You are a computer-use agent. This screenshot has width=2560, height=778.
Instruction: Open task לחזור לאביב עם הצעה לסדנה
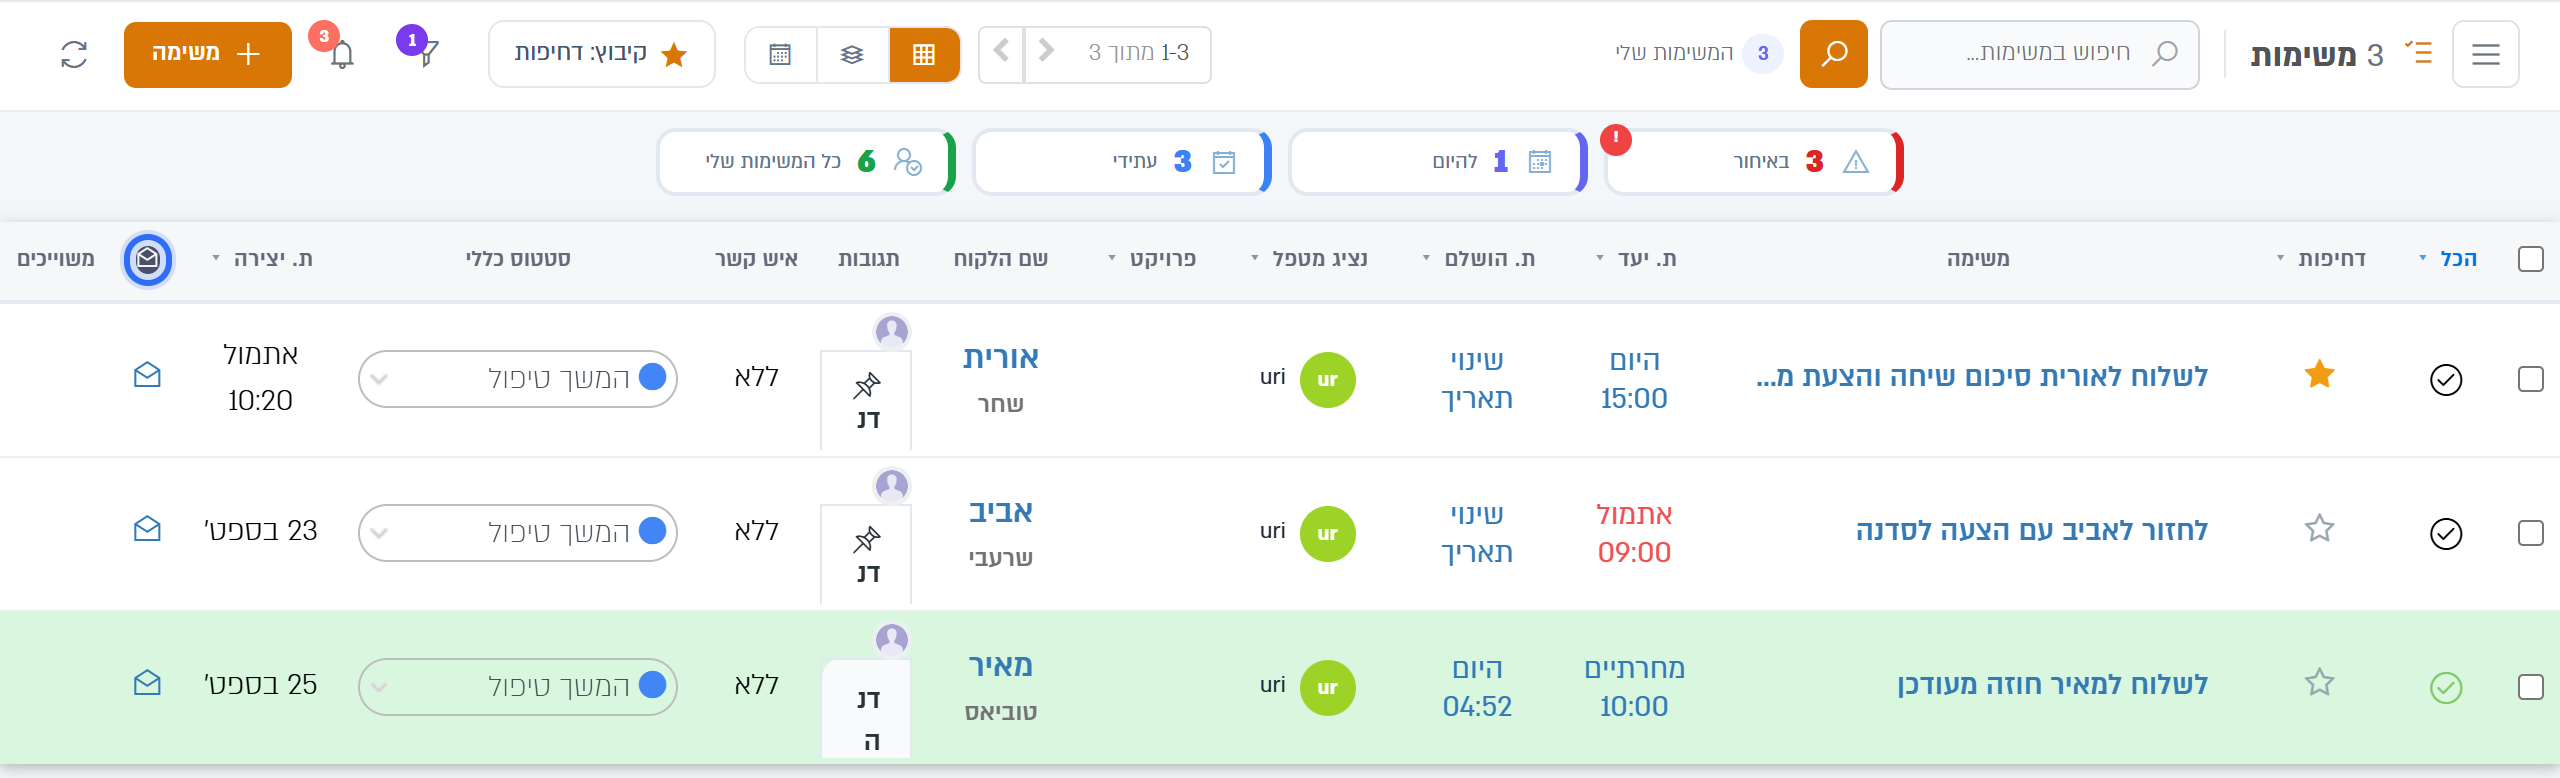click(2032, 531)
